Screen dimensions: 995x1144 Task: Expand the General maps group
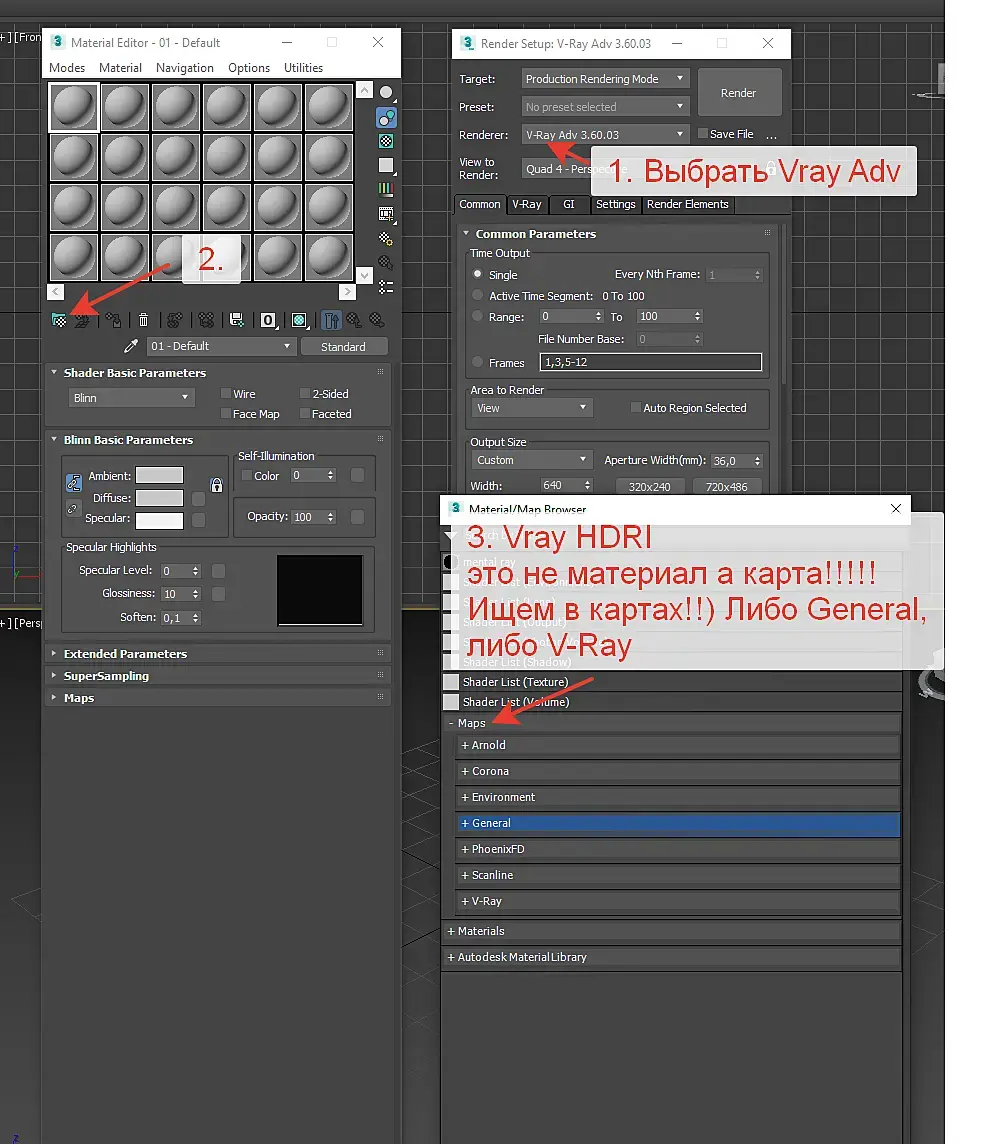click(677, 823)
